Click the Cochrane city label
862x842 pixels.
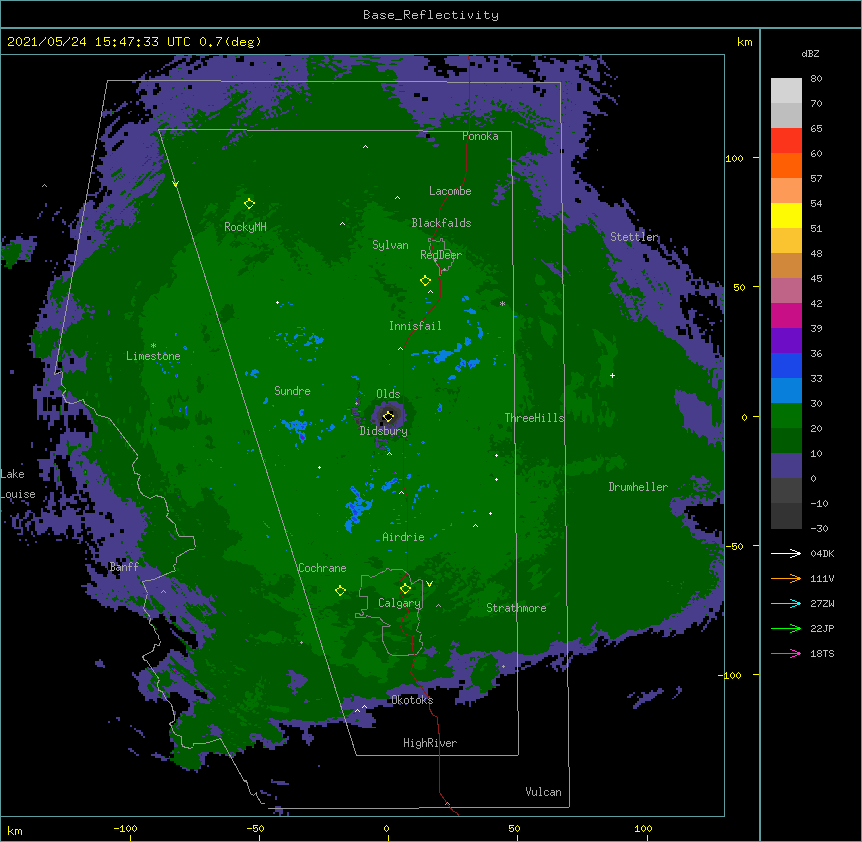click(x=322, y=568)
